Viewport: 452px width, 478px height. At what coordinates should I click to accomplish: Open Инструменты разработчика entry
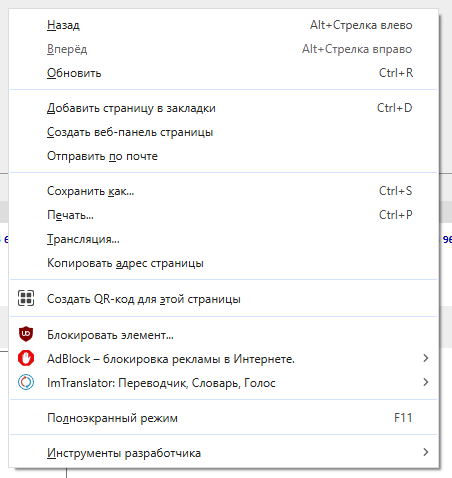[223, 453]
